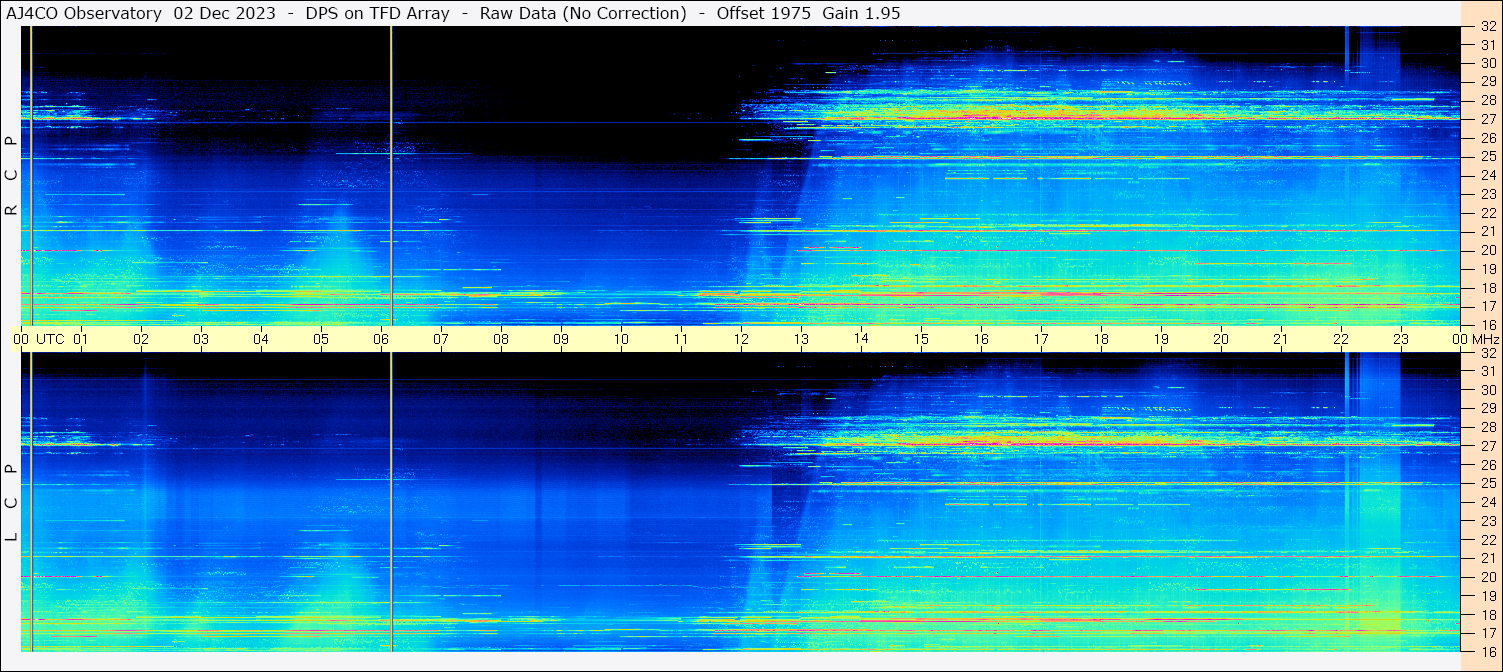Select the 16 hour tick on time axis
Screen dimensions: 1503x672
click(981, 339)
